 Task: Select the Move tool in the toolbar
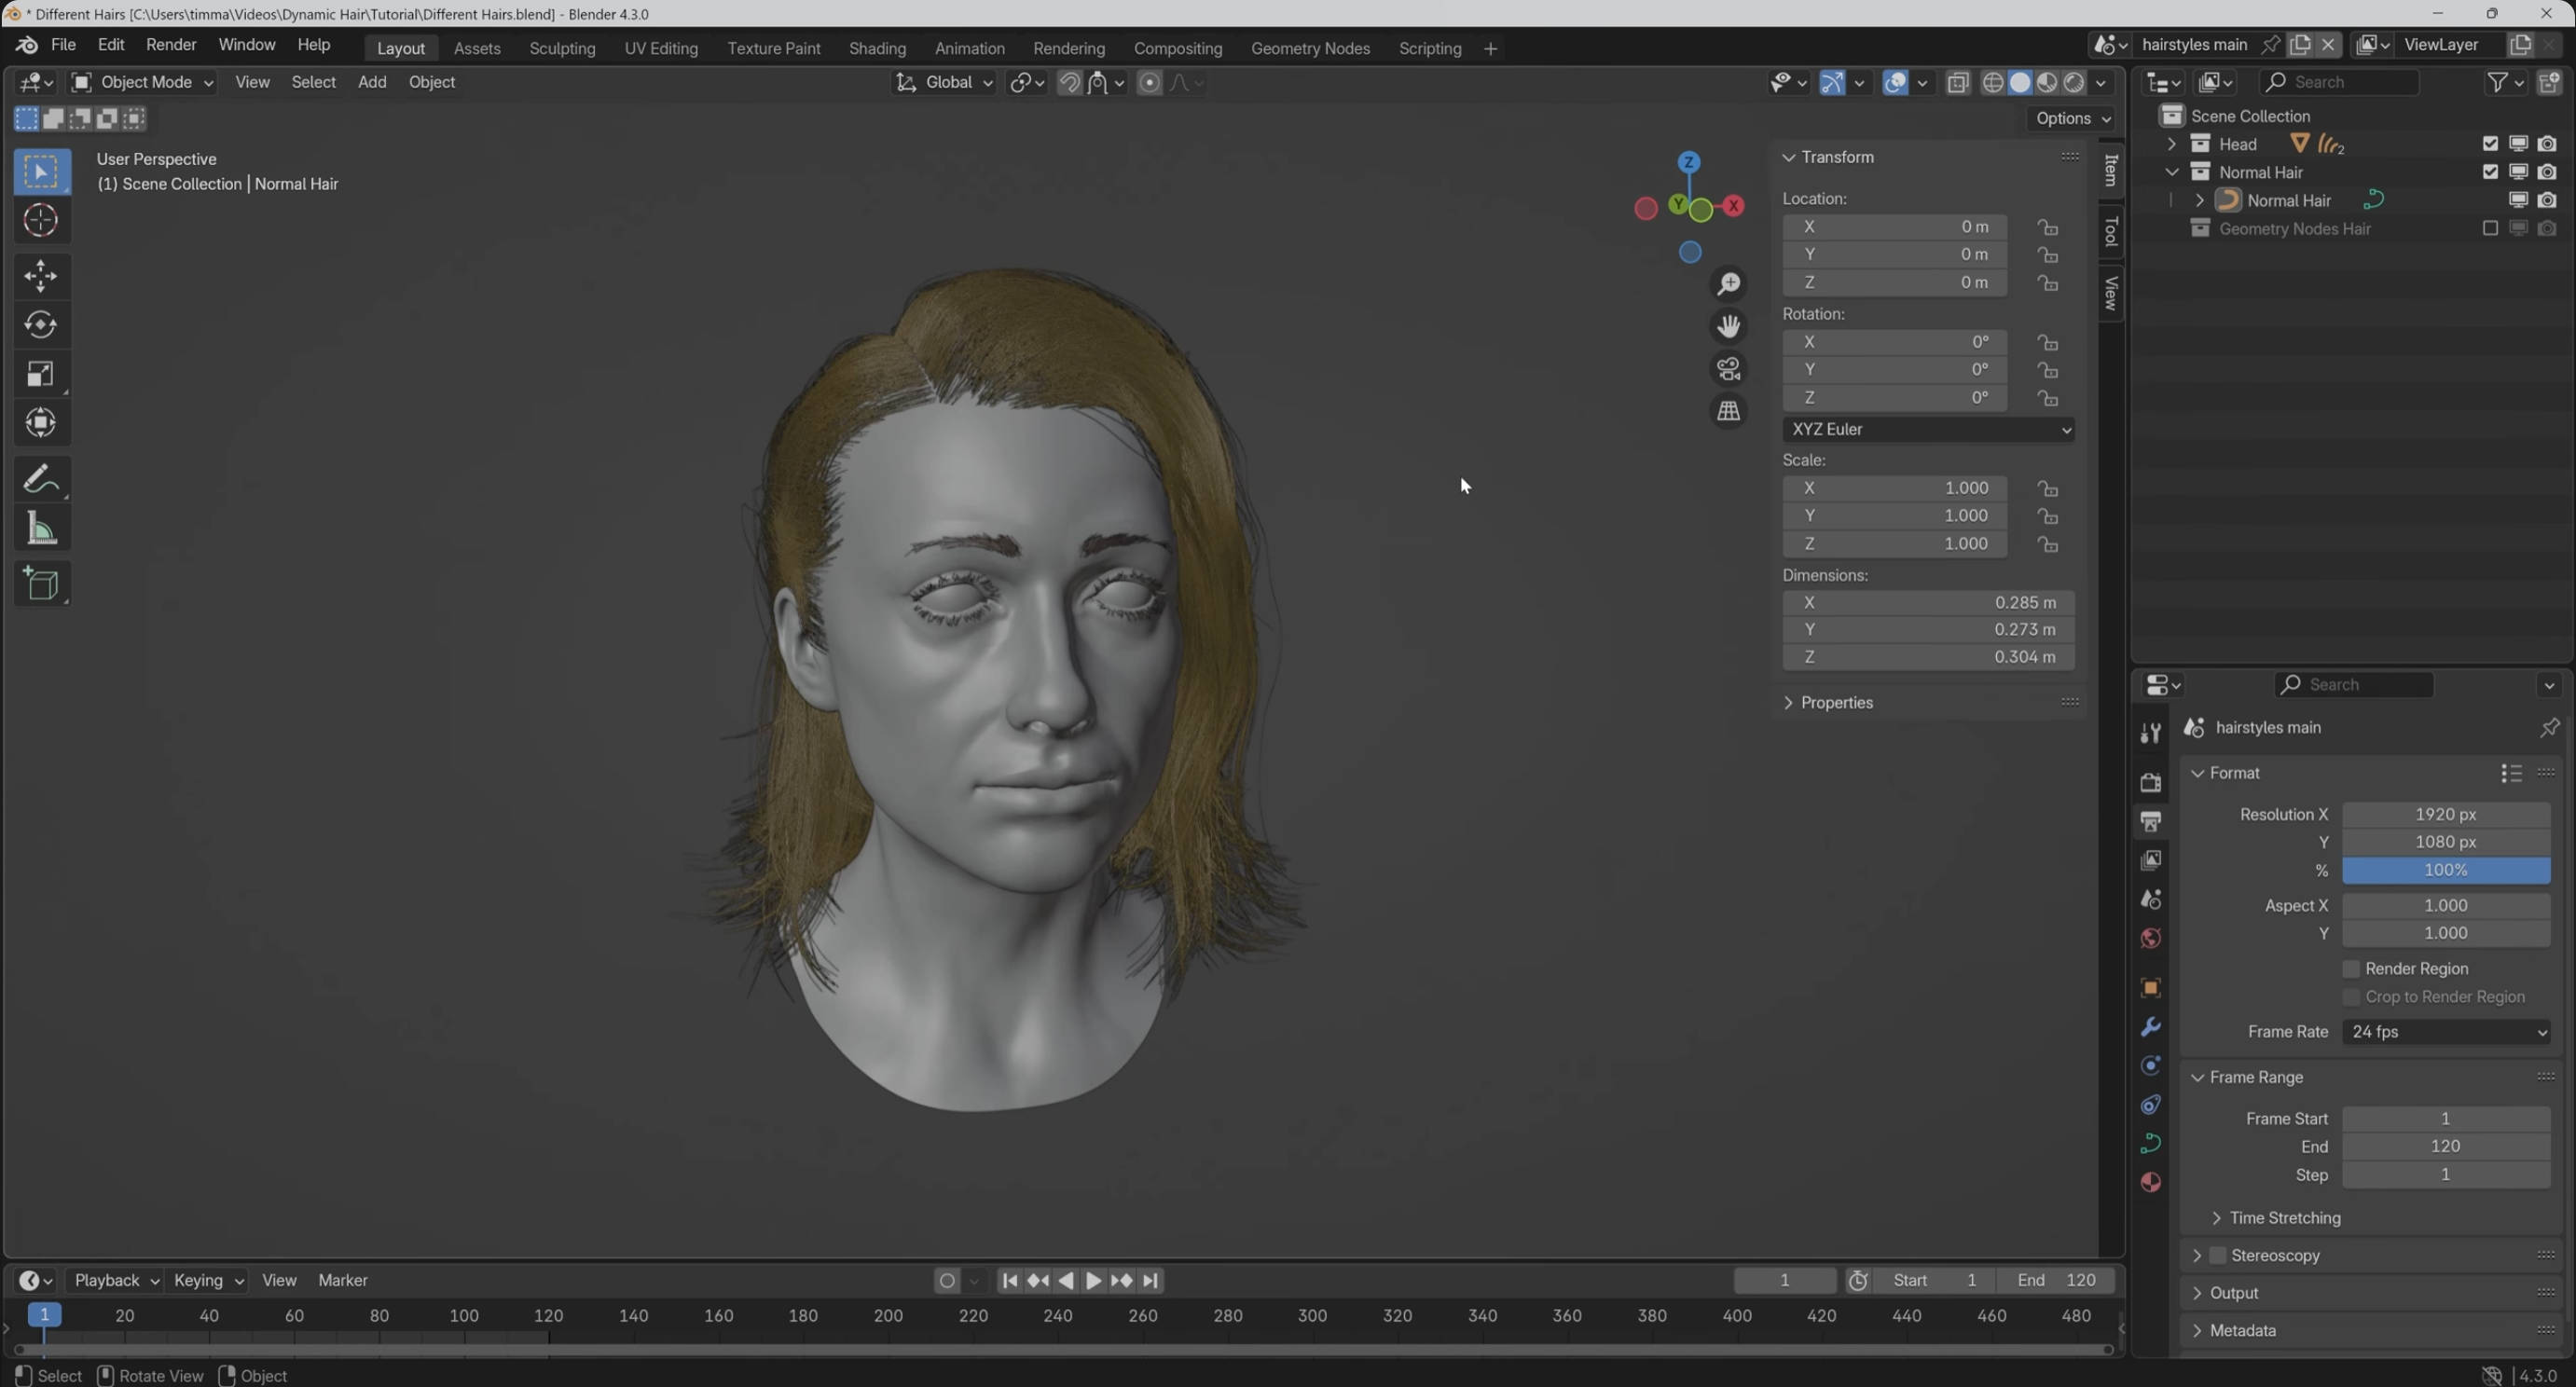coord(41,276)
